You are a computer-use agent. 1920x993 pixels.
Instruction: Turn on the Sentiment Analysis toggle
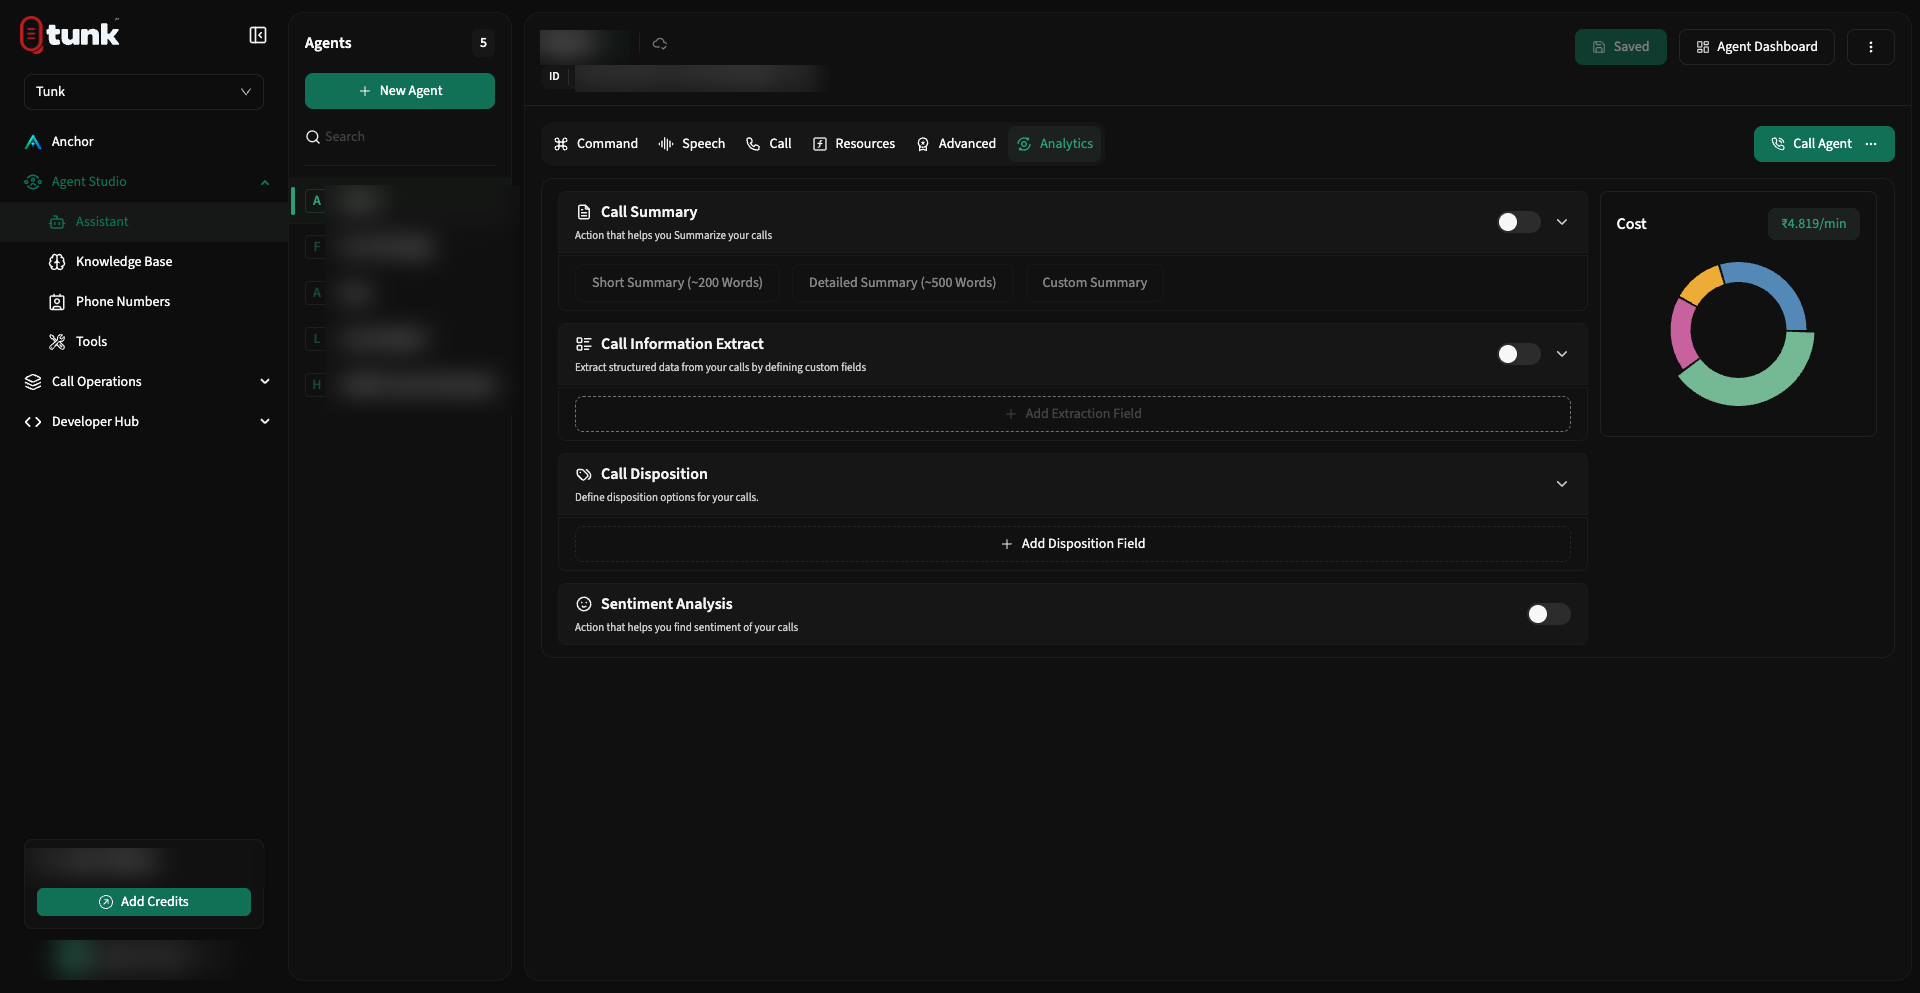pyautogui.click(x=1548, y=614)
